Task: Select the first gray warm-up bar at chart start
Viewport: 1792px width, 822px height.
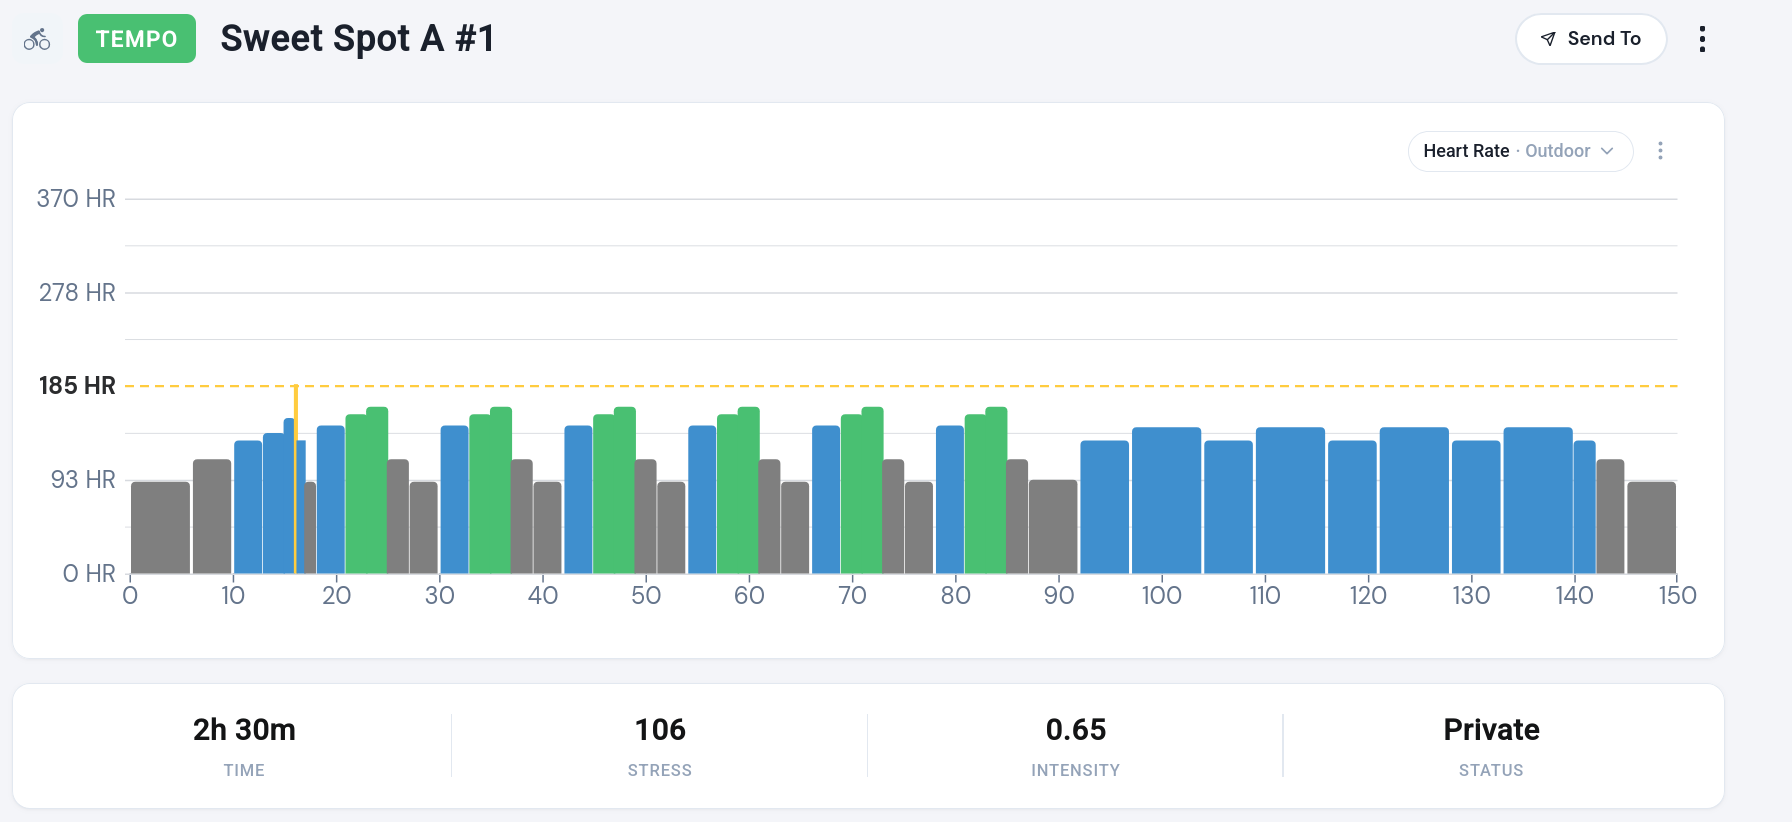Action: tap(160, 527)
